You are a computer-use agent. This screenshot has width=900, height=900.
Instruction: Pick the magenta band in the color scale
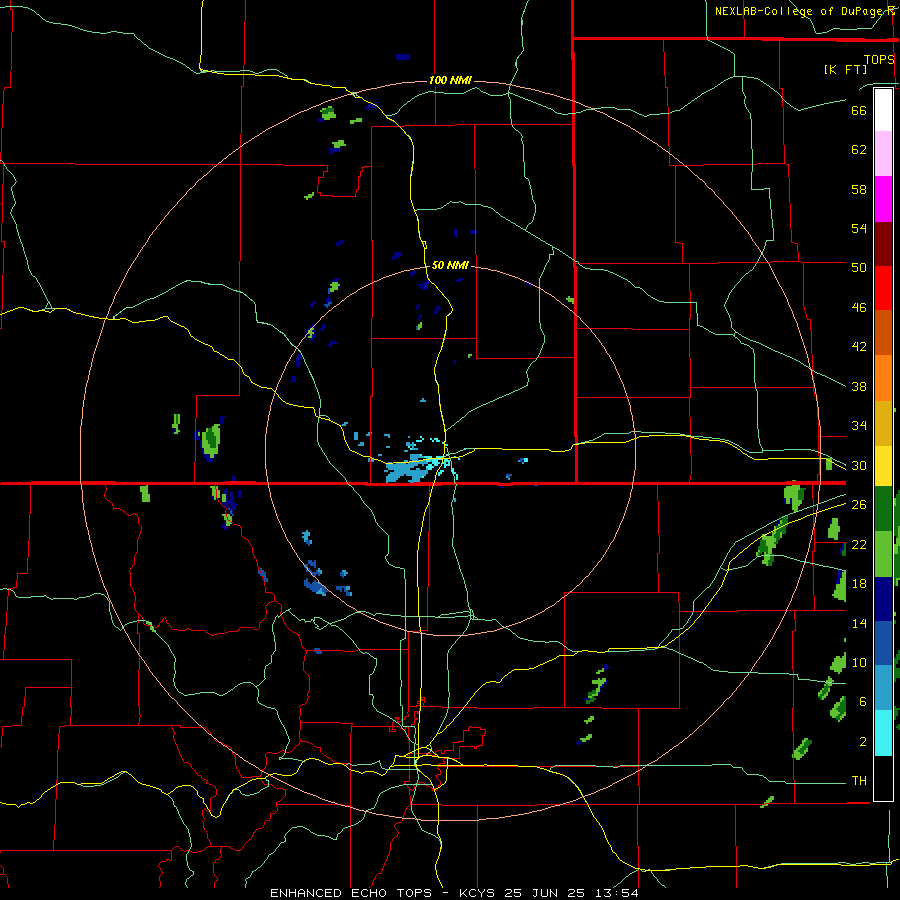coord(883,199)
